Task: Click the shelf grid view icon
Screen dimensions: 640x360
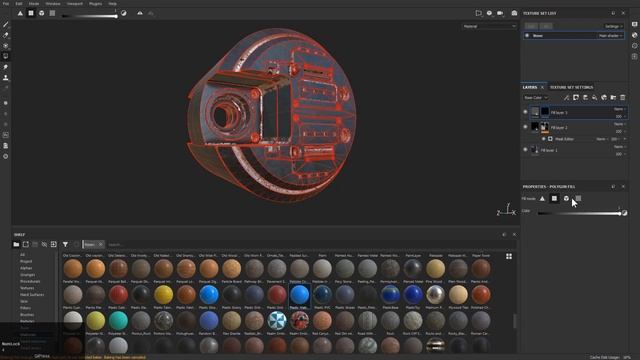Action: 509,256
